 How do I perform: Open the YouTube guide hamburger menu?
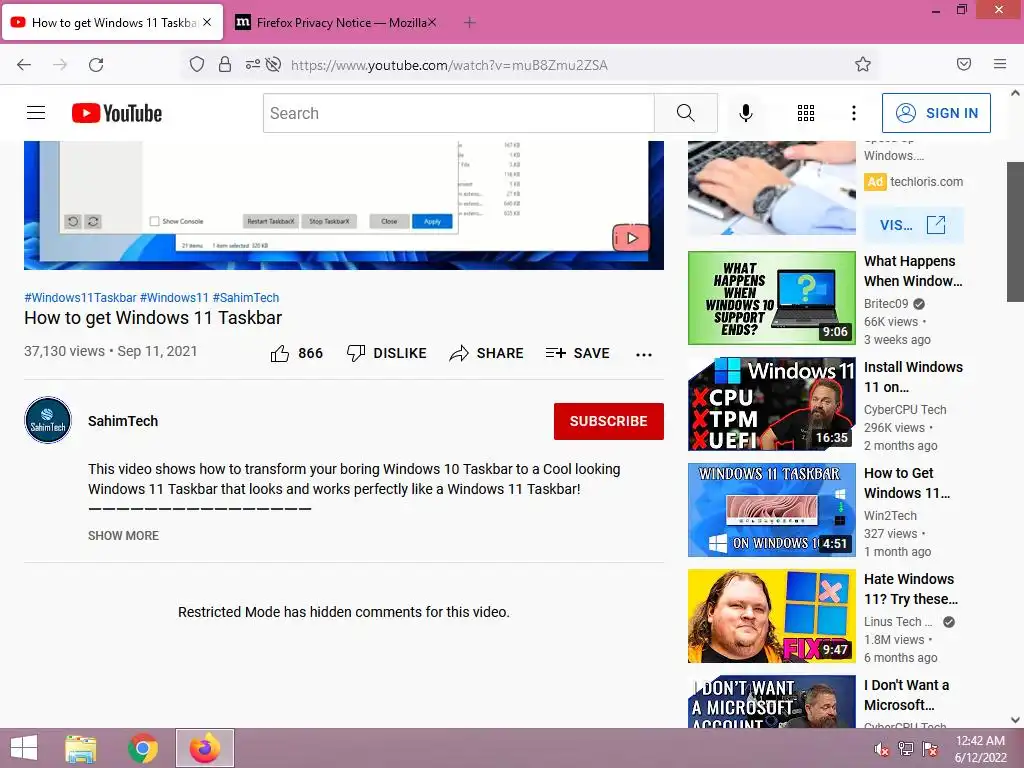point(36,113)
